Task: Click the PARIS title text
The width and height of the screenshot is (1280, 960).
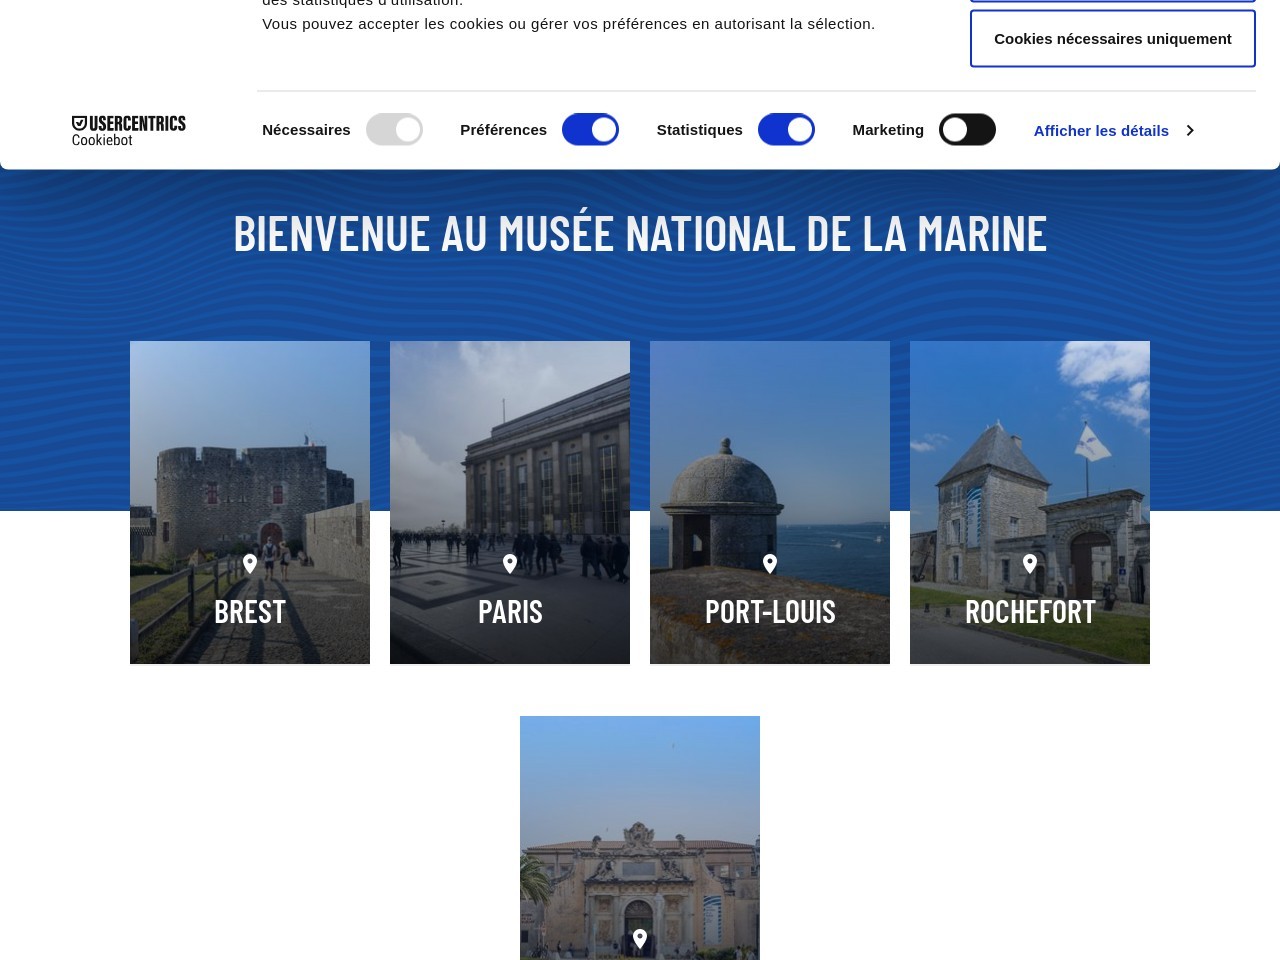Action: pos(510,611)
